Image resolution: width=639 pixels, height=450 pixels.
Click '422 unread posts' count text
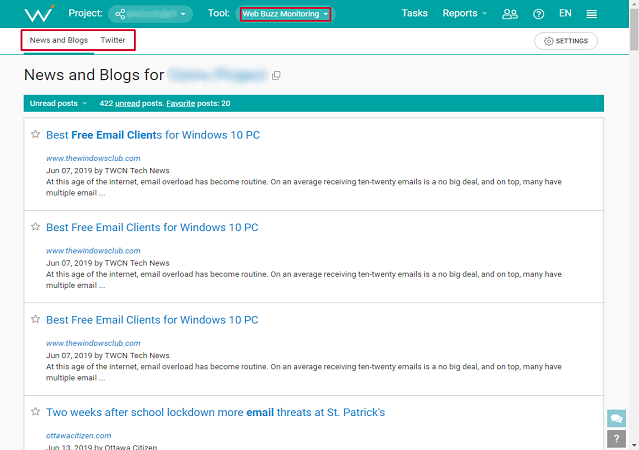pos(131,103)
